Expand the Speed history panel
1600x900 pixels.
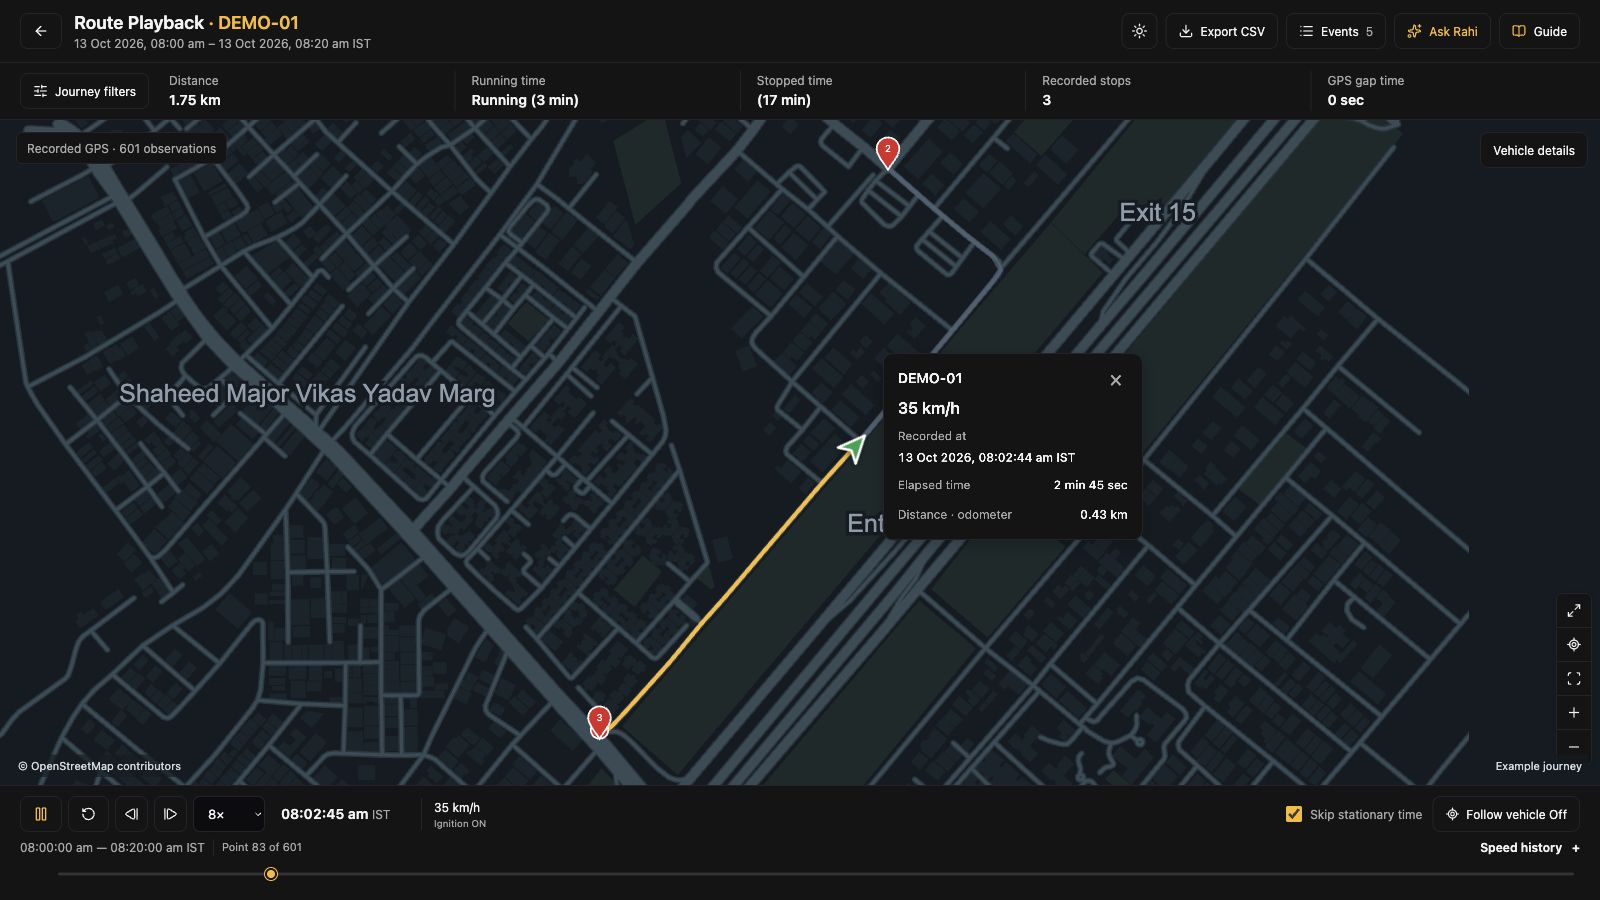pyautogui.click(x=1530, y=848)
